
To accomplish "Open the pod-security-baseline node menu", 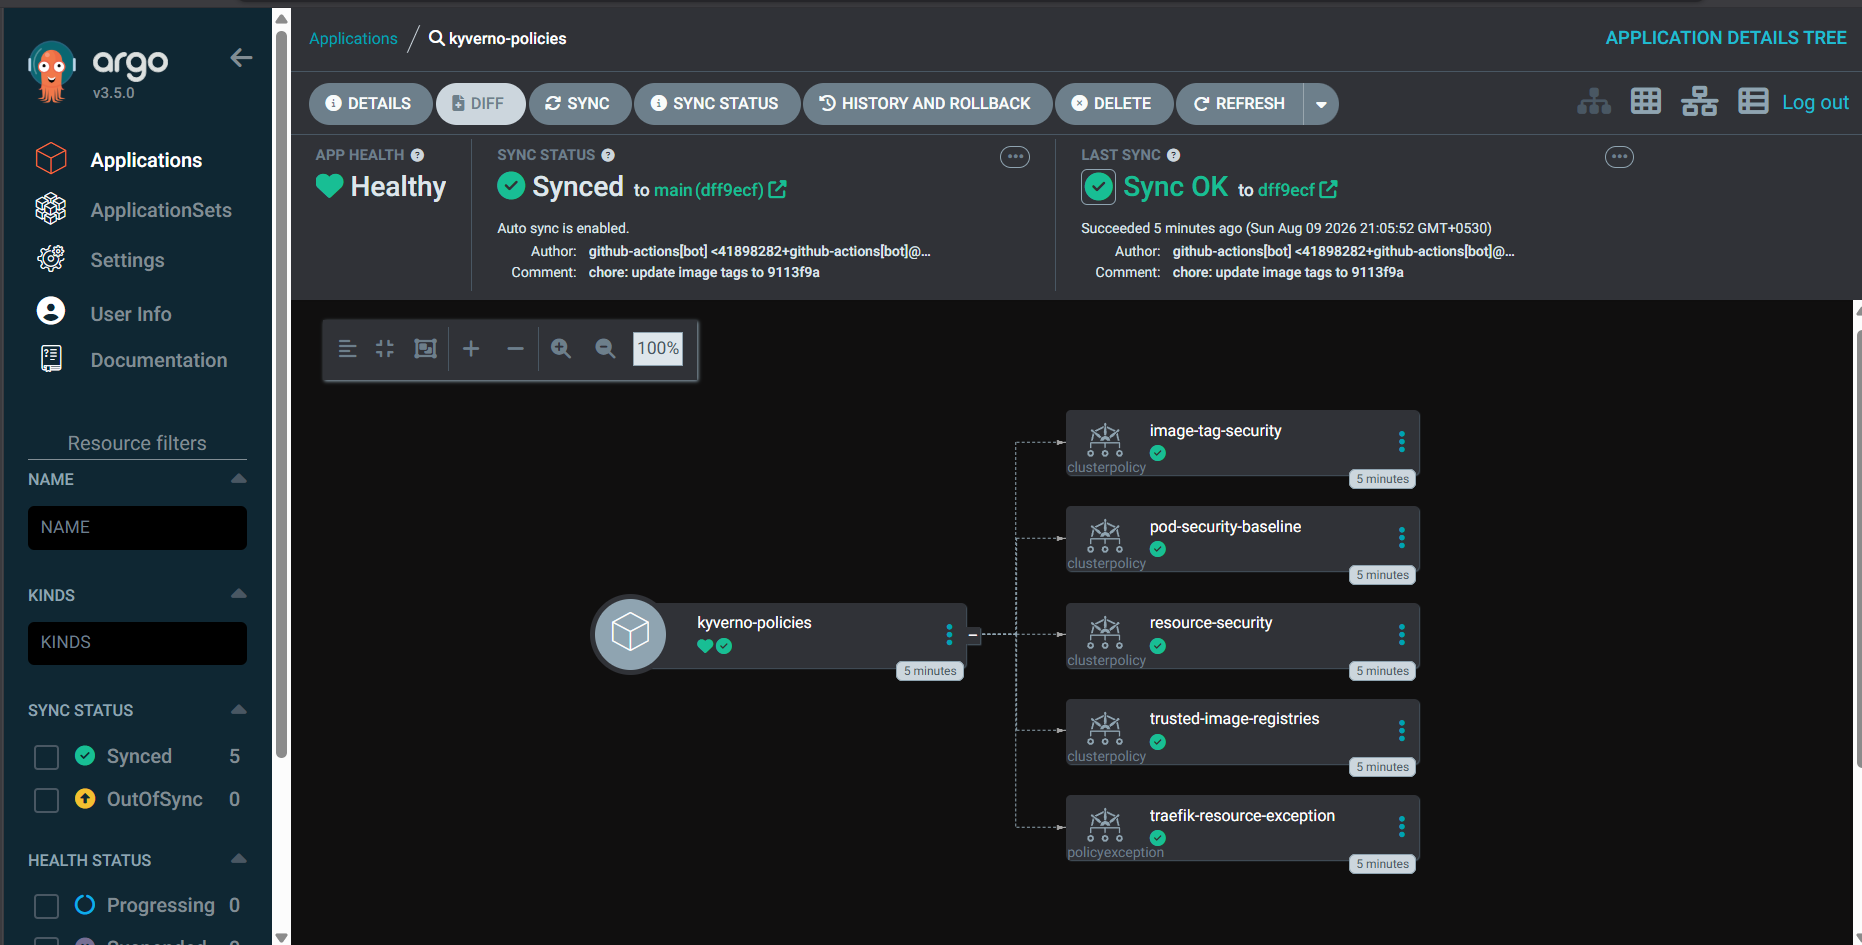I will coord(1401,538).
